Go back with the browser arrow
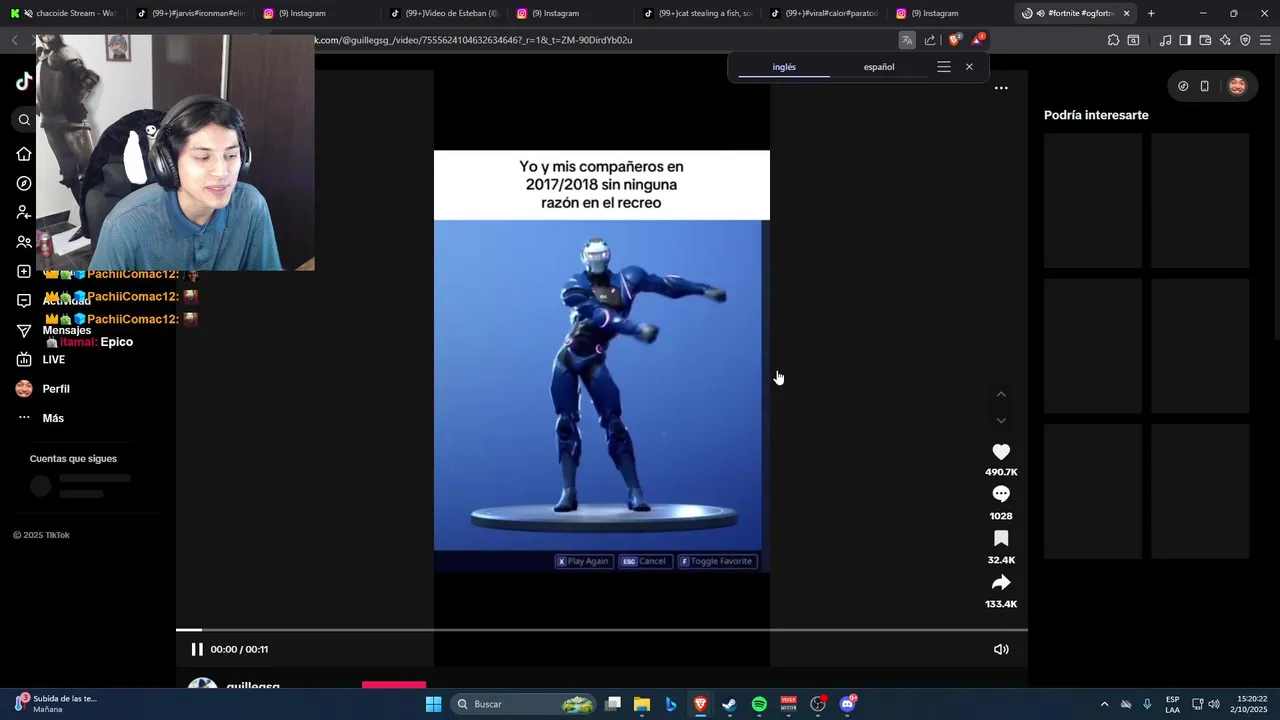Image resolution: width=1280 pixels, height=720 pixels. [x=14, y=40]
